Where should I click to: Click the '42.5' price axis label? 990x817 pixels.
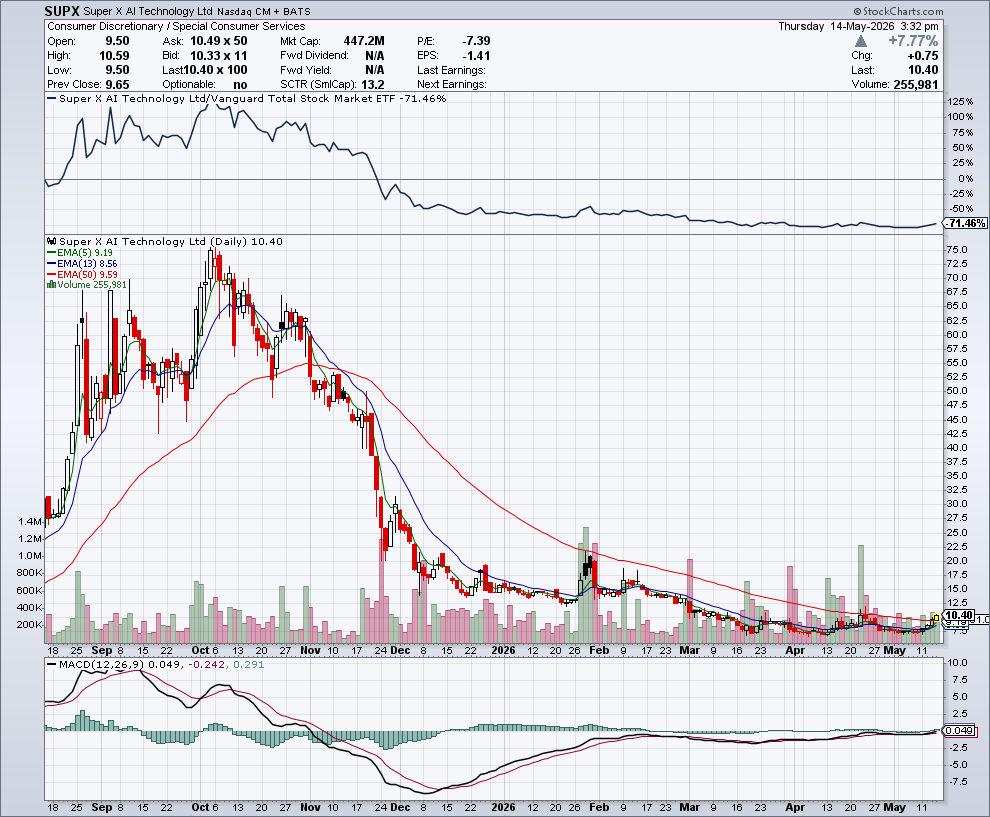957,434
